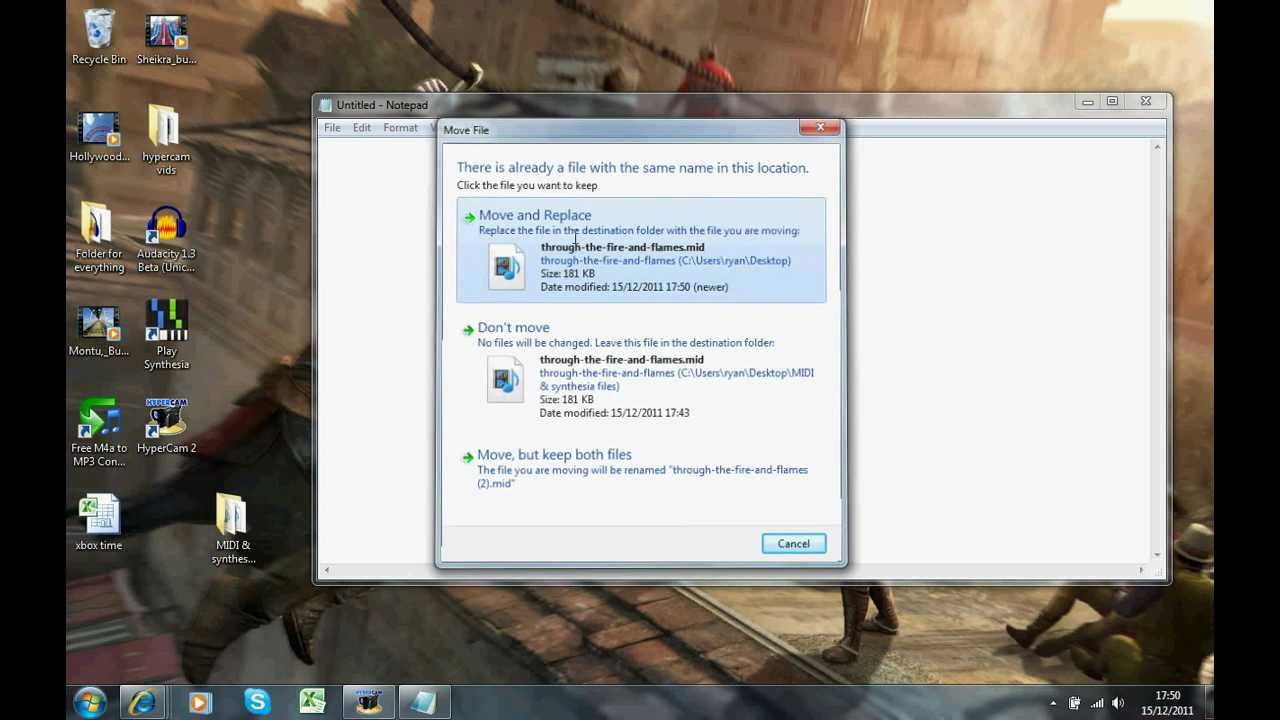Click the Notepad horizontal scrollbar right arrow
This screenshot has height=720, width=1280.
click(x=1141, y=570)
